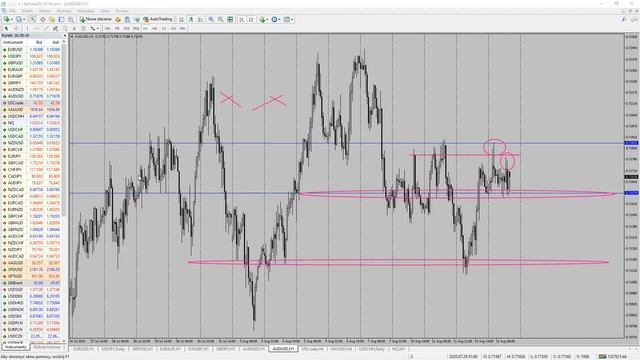
Task: Set timeframe to M5
Action: coord(117,28)
